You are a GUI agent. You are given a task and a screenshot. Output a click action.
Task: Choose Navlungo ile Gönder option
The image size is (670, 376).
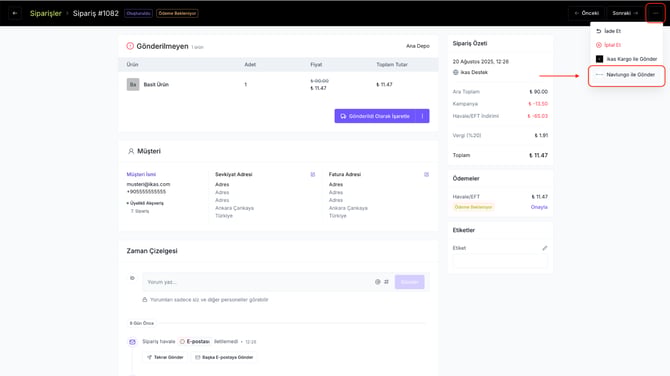[626, 75]
